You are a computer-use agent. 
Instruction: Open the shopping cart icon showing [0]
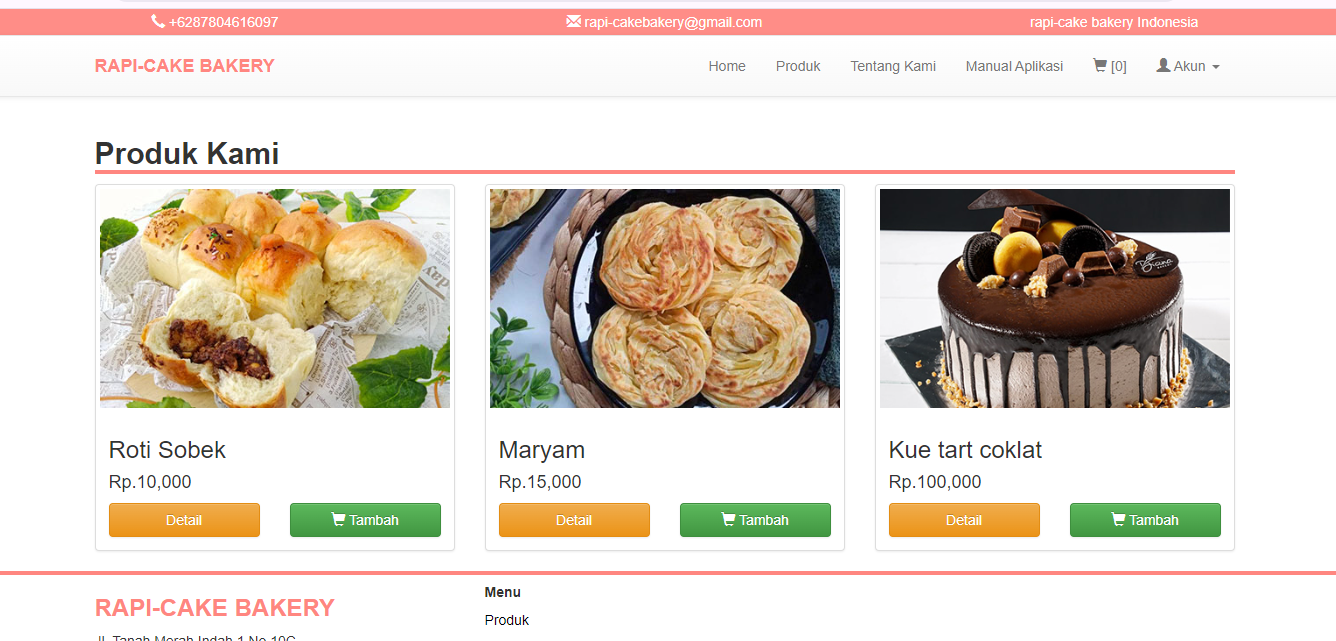pyautogui.click(x=1100, y=66)
